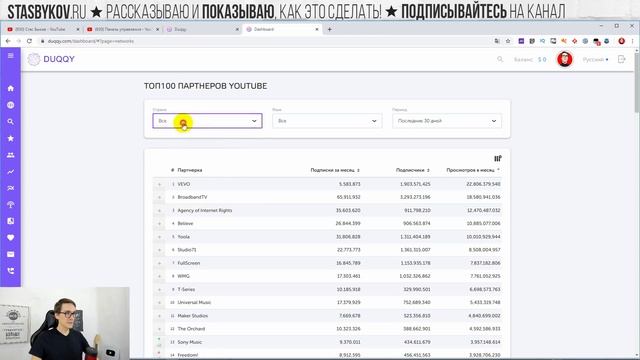Expand the FullScreen row
Viewport: 640px width, 360px height.
click(159, 263)
